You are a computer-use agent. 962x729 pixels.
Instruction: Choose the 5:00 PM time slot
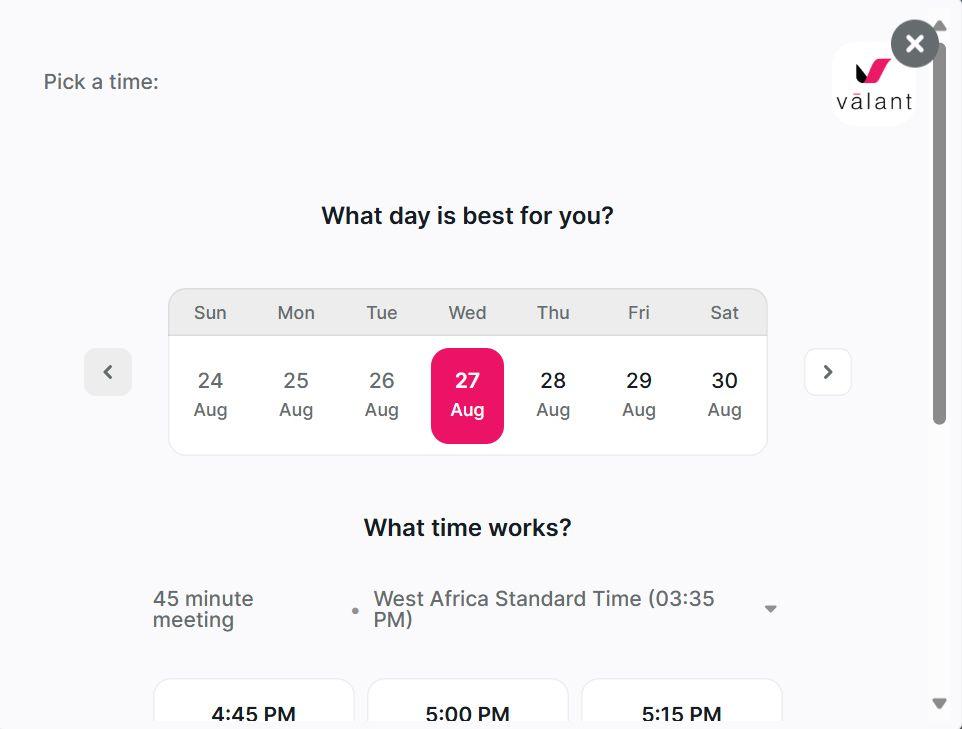point(468,709)
